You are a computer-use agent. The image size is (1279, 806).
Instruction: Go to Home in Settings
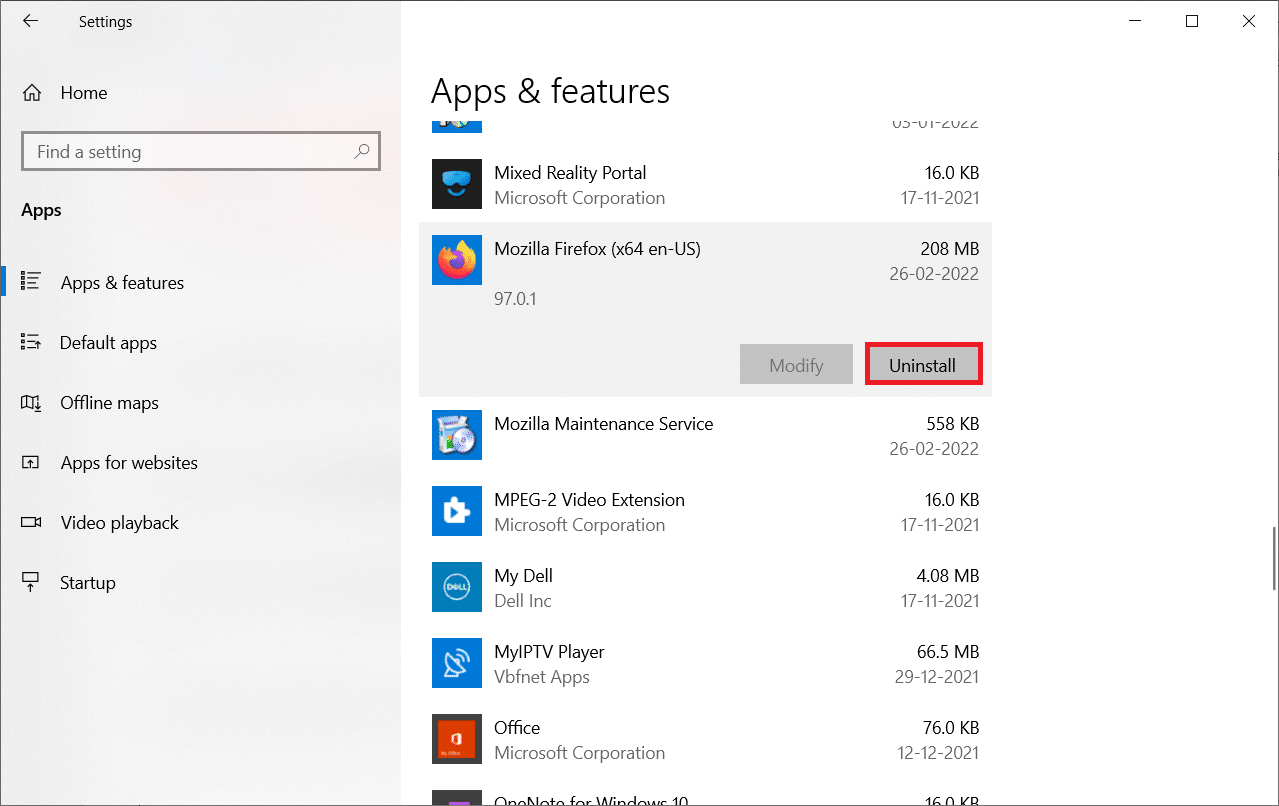(84, 93)
